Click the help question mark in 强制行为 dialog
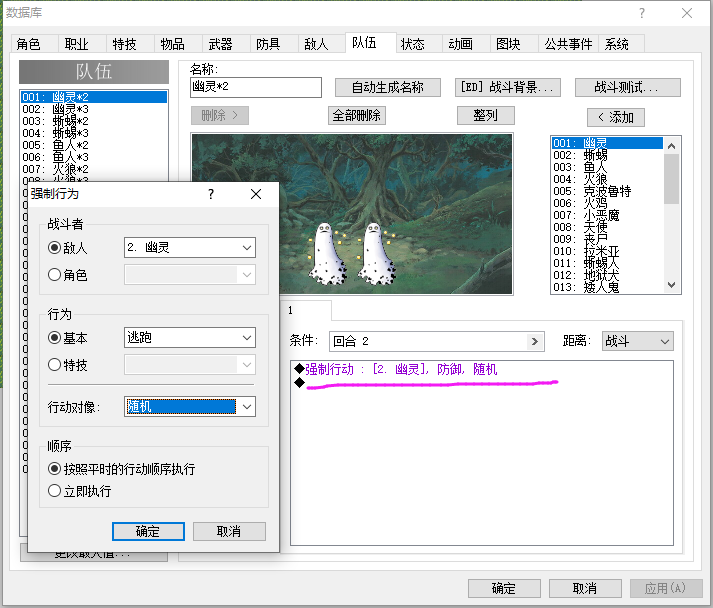Image resolution: width=713 pixels, height=608 pixels. pos(211,194)
